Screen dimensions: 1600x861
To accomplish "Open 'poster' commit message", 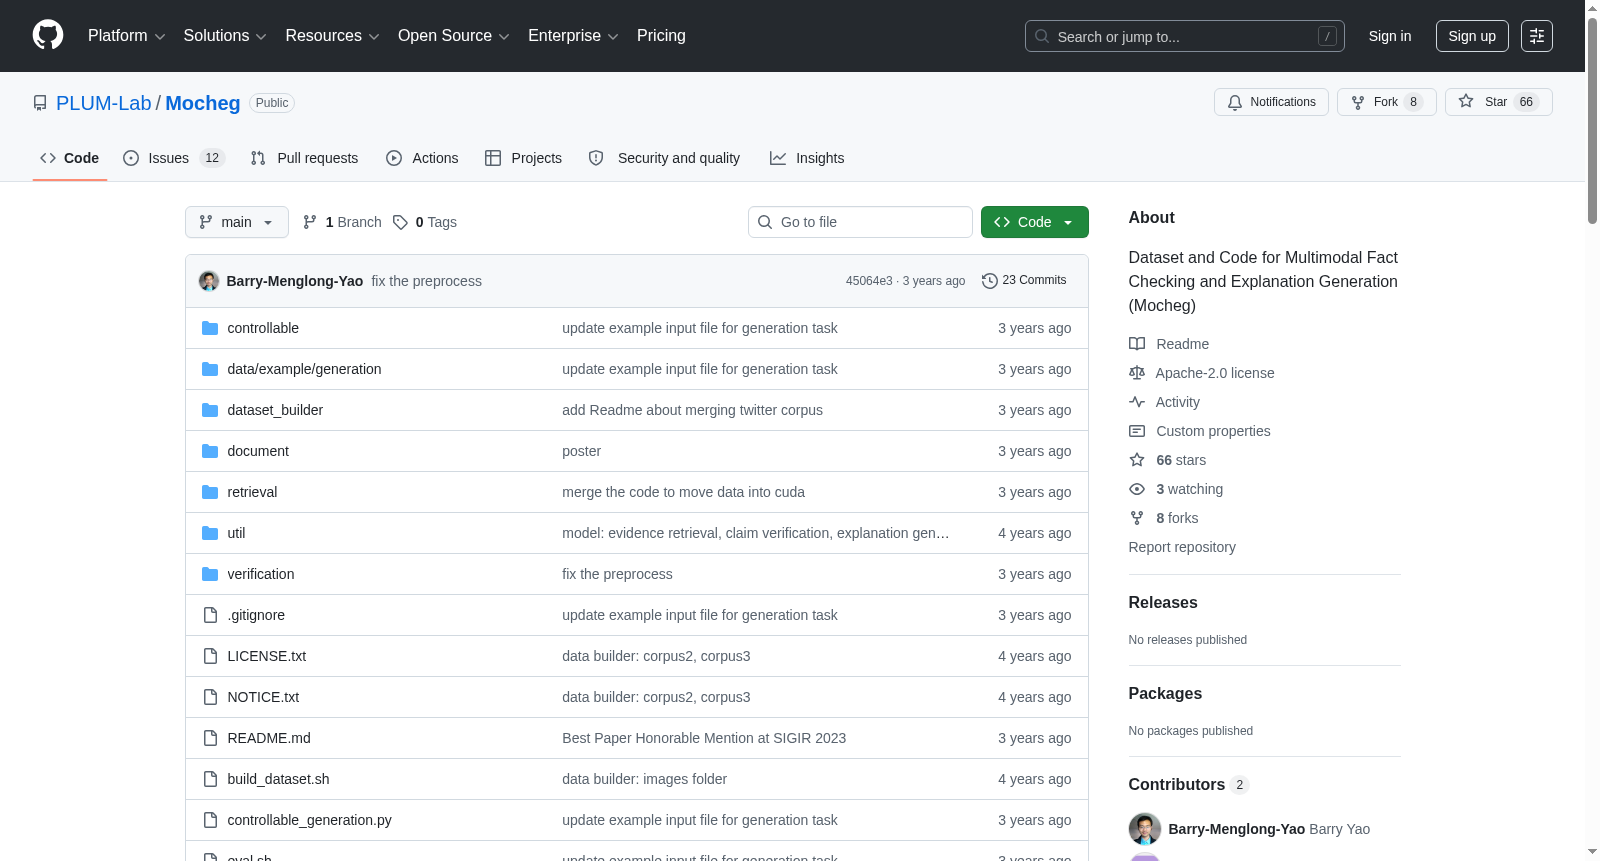I will pyautogui.click(x=581, y=451).
